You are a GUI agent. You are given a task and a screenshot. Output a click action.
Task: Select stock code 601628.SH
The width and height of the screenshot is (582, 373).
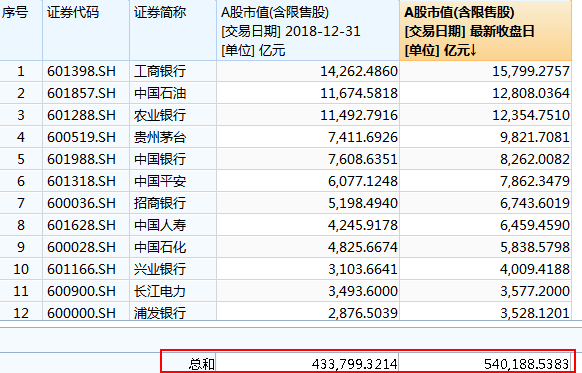(x=81, y=225)
